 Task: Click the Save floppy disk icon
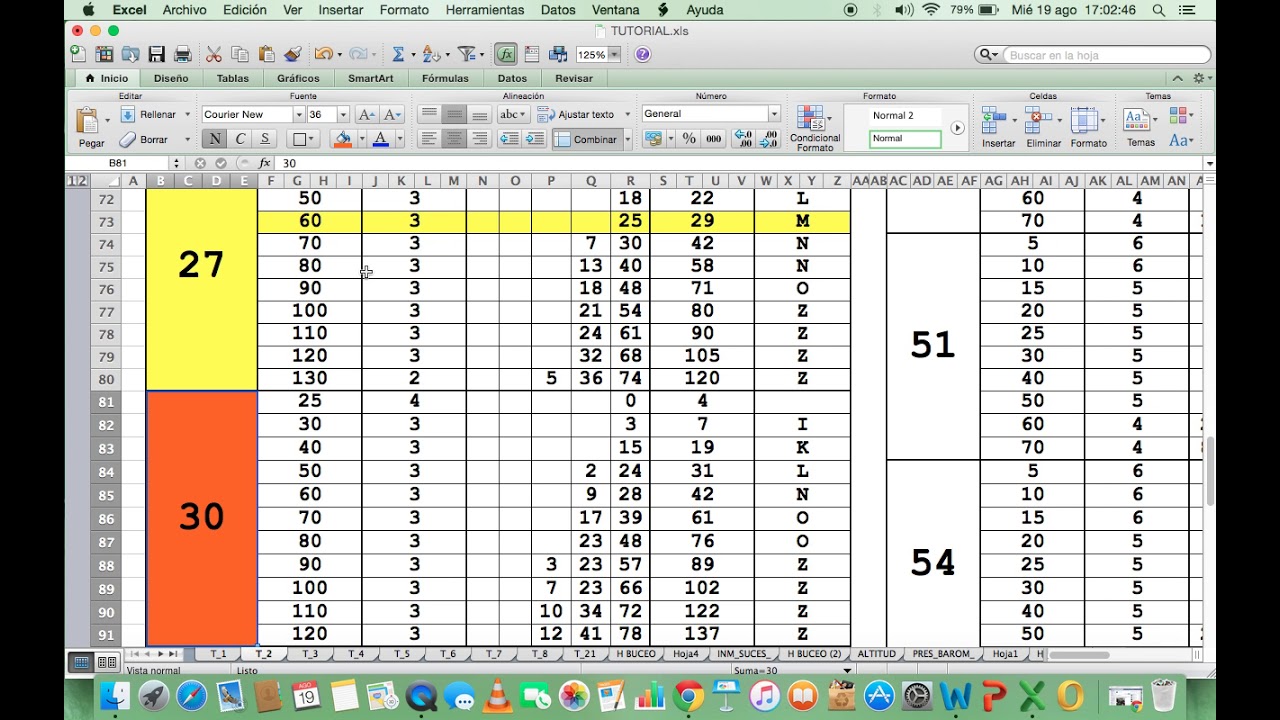coord(156,54)
